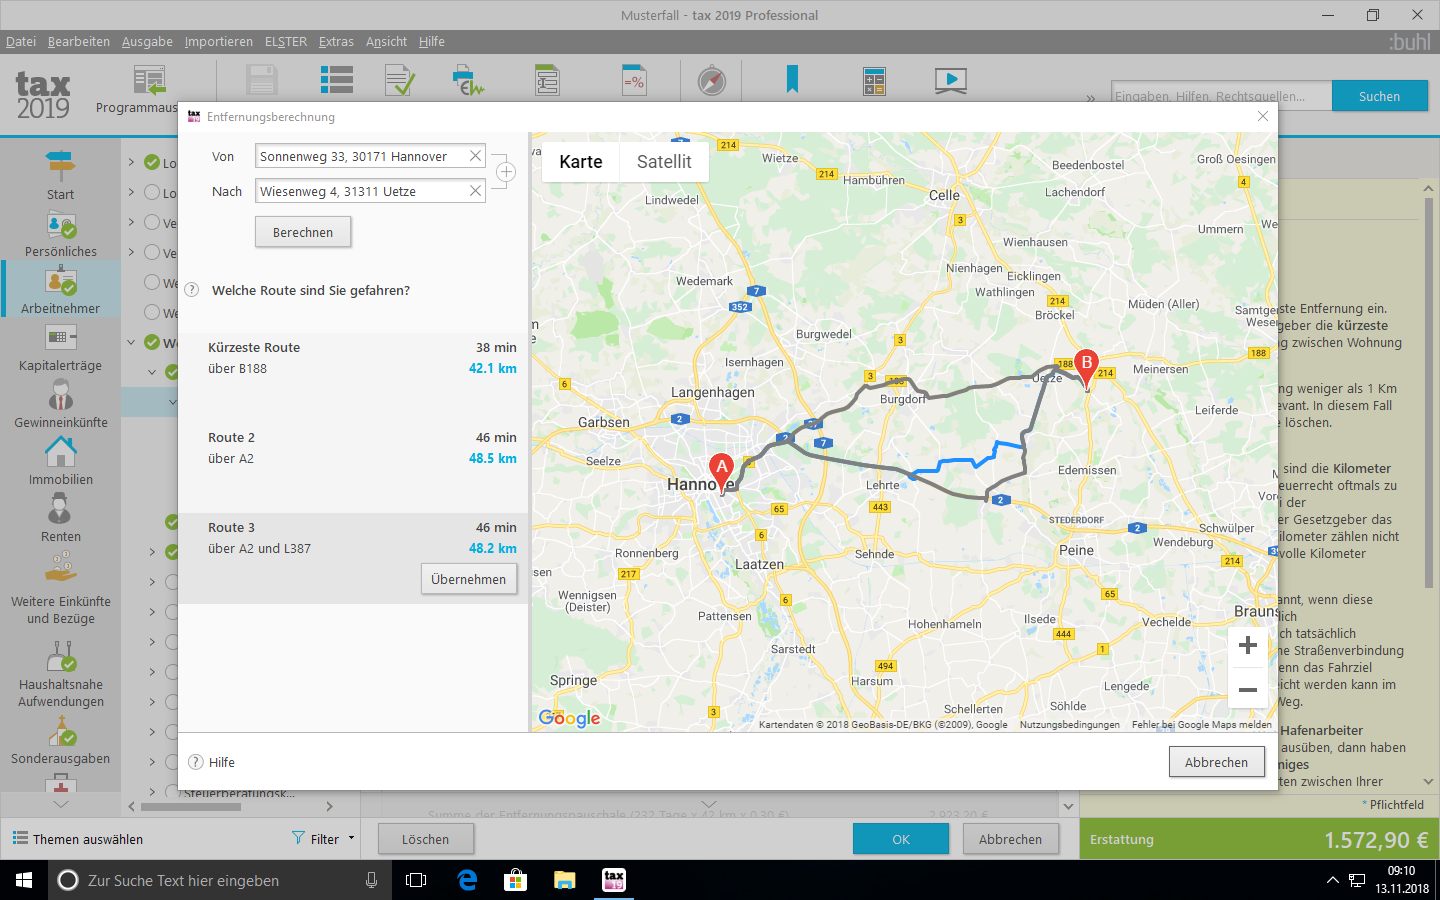Image resolution: width=1440 pixels, height=900 pixels.
Task: Click the printer with euro toolbar icon
Action: [x=467, y=81]
